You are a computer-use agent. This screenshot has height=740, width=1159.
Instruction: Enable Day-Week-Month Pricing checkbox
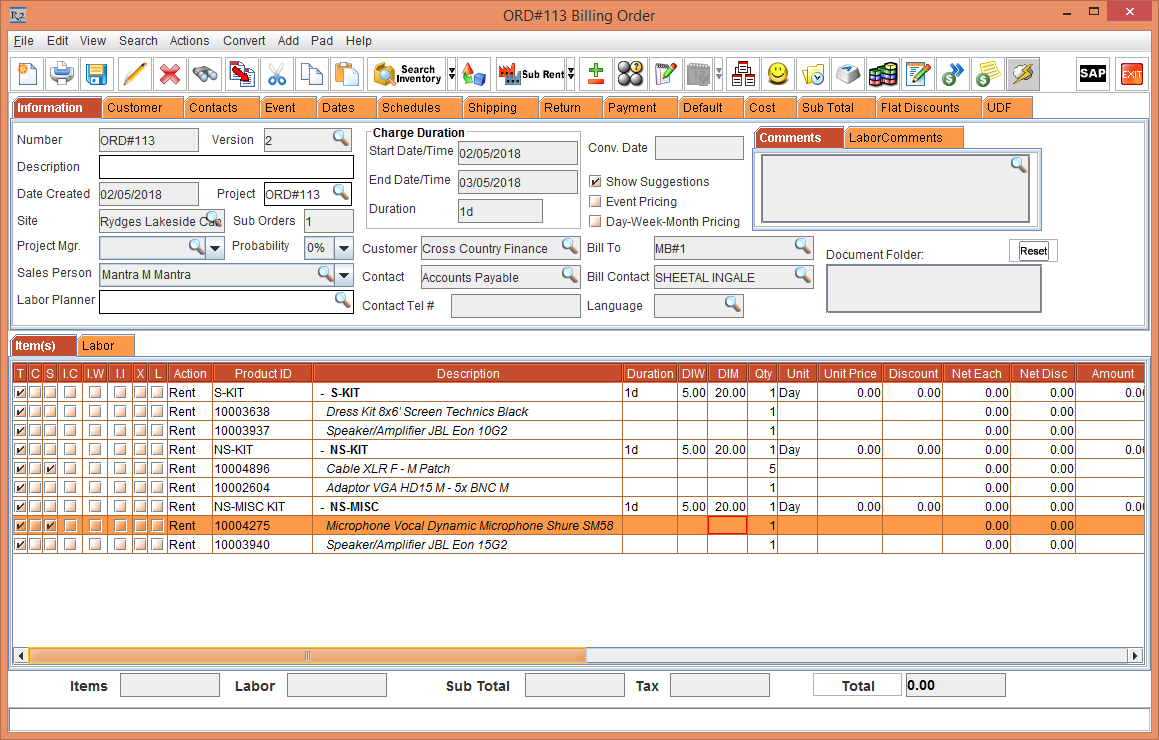(595, 222)
